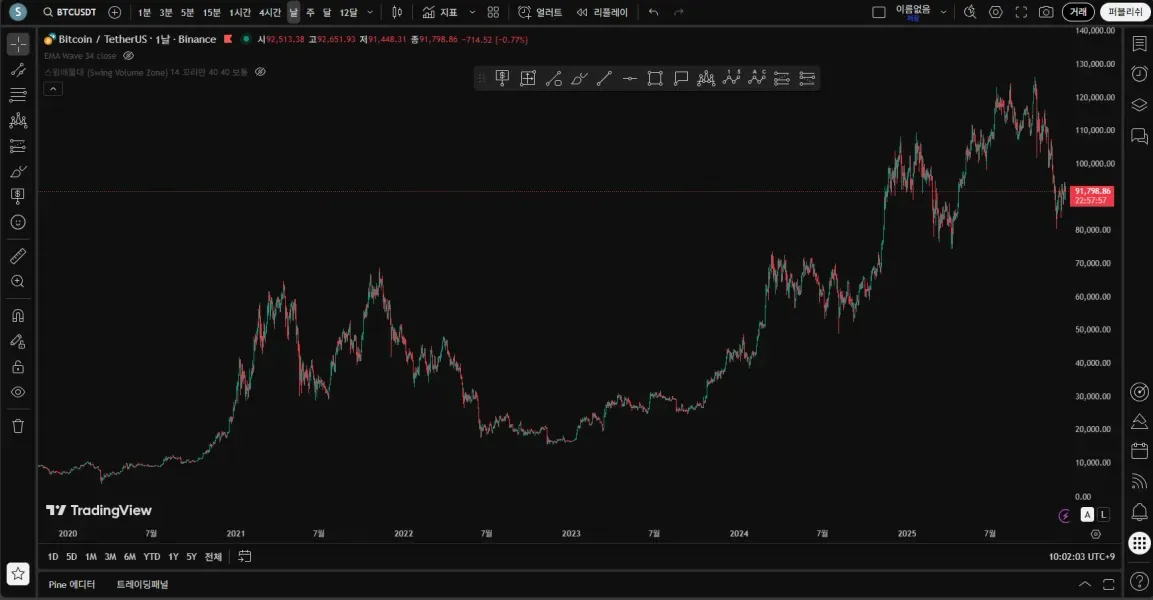Select date and price range tool in floating toolbar
Screen dimensions: 1153x600
(x=528, y=78)
